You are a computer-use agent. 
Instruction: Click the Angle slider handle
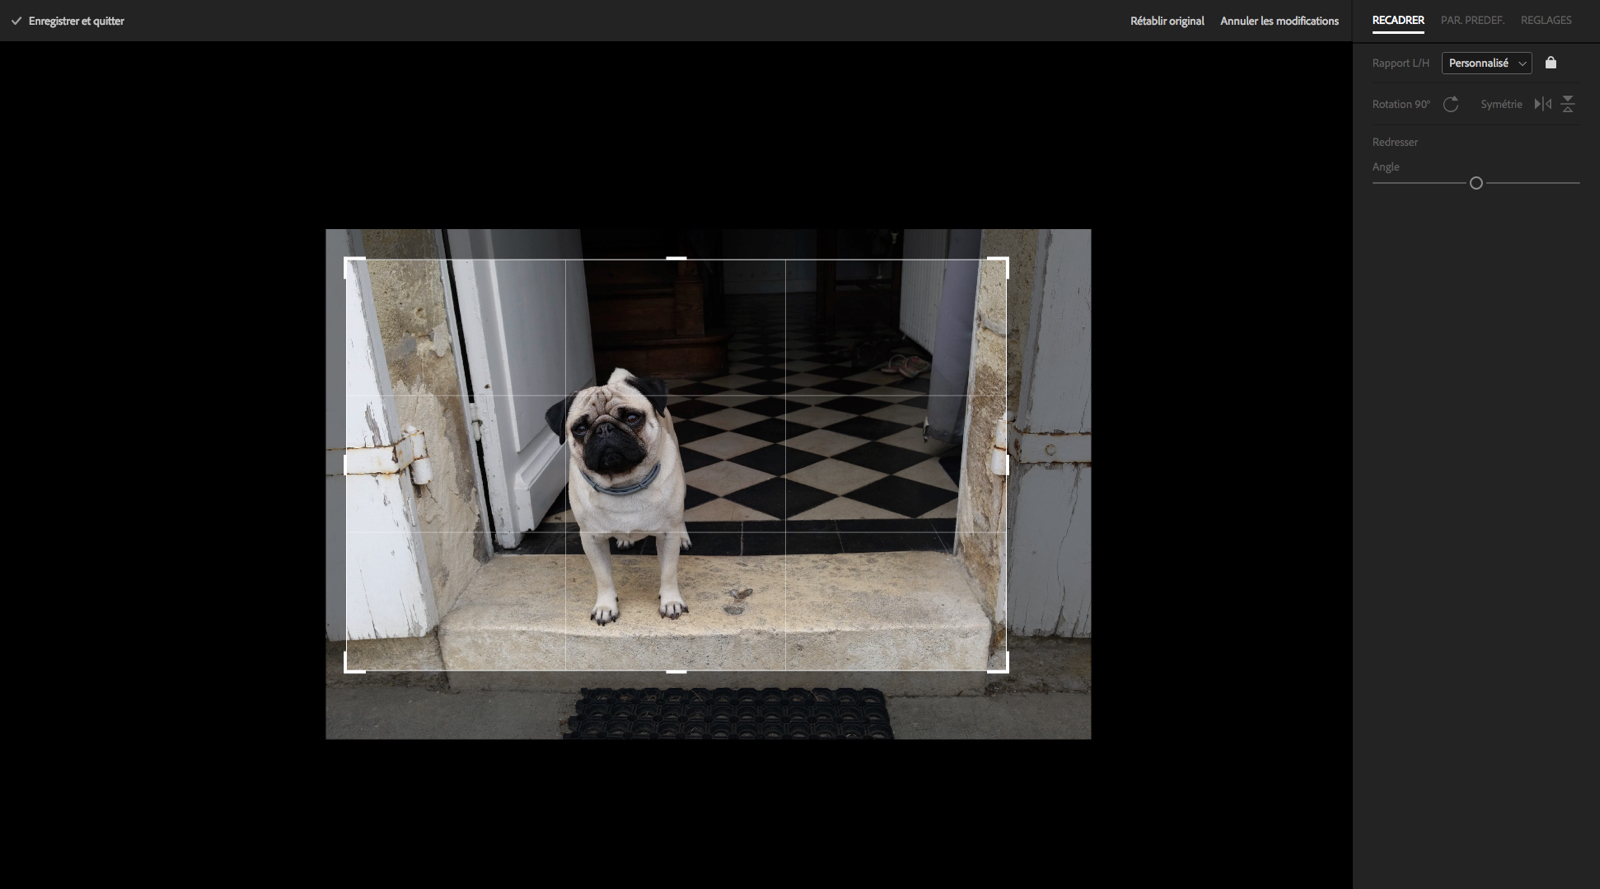coord(1476,183)
